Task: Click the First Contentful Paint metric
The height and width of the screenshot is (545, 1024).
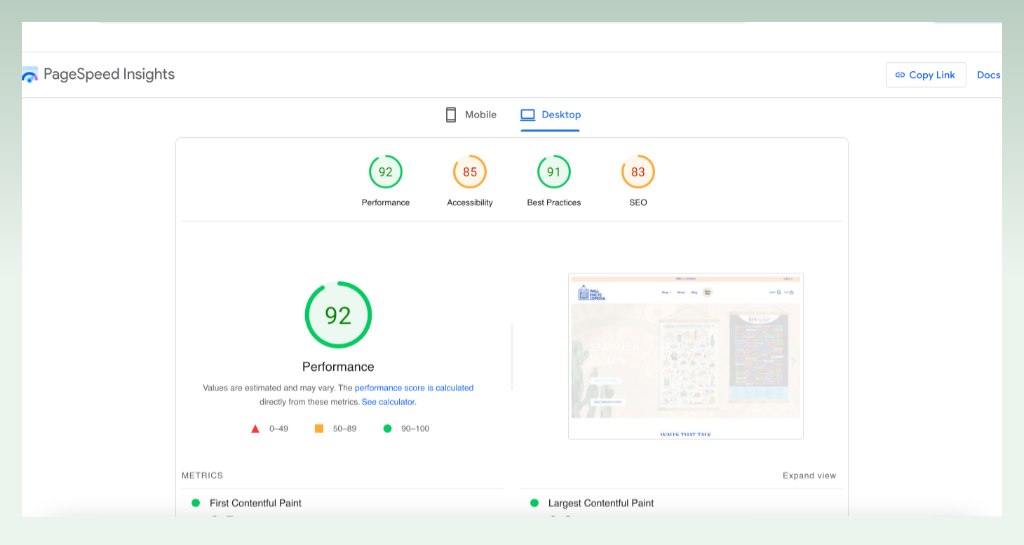Action: click(255, 503)
